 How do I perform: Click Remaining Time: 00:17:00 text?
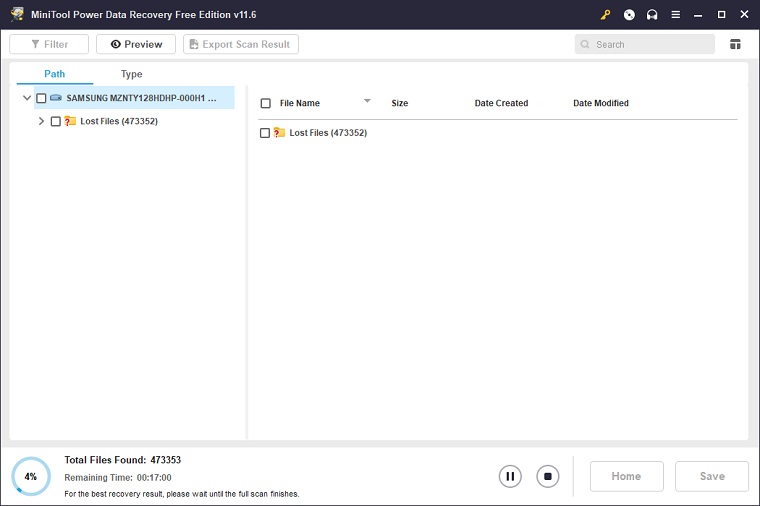click(118, 477)
